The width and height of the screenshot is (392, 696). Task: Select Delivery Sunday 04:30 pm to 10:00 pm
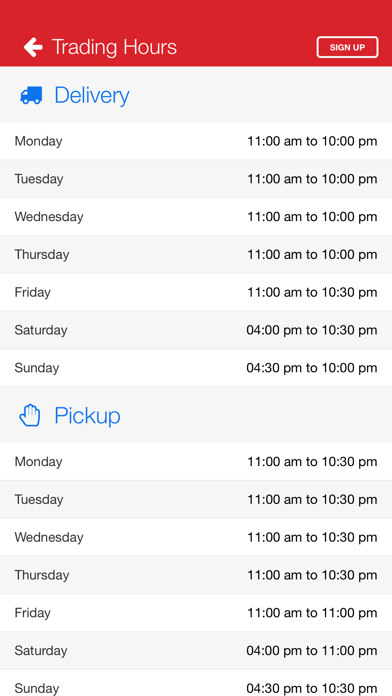[196, 368]
